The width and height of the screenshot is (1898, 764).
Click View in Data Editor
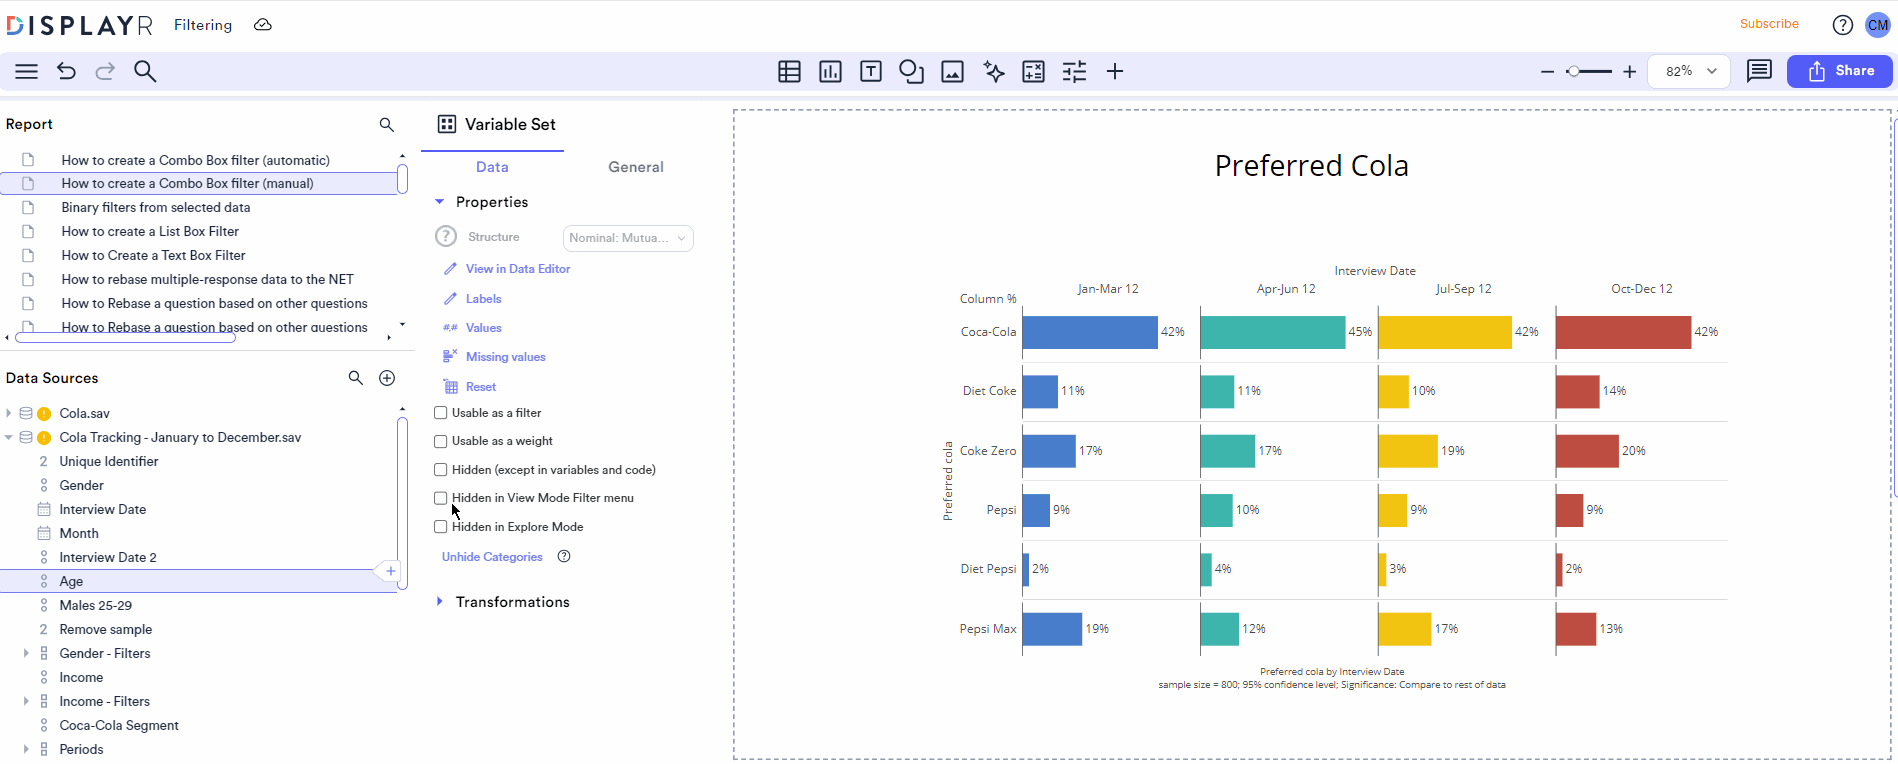tap(518, 269)
